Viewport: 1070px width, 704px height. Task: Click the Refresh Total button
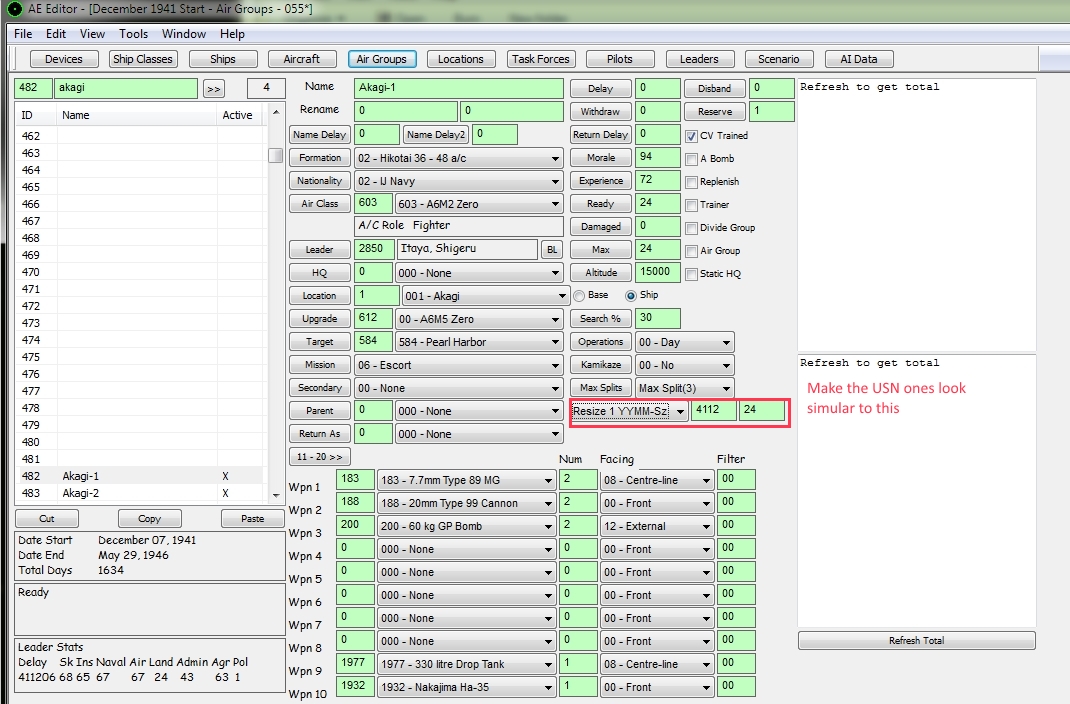click(x=916, y=641)
